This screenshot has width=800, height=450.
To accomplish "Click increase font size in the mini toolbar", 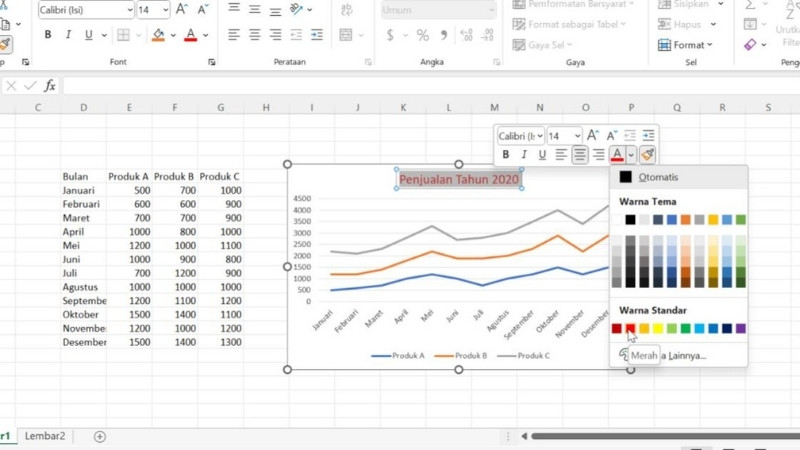I will (x=593, y=136).
